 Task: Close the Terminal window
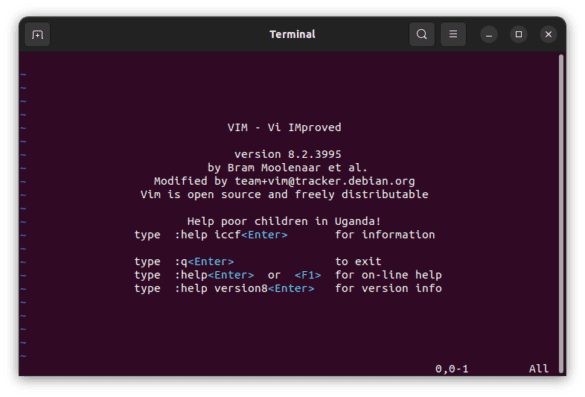(548, 35)
